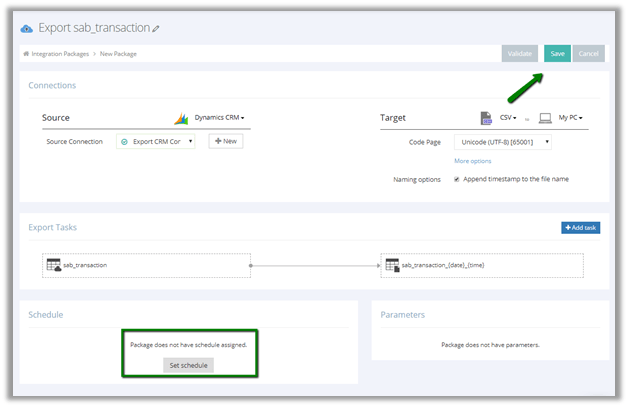
Task: Open the My PC target location dropdown
Action: pos(570,118)
